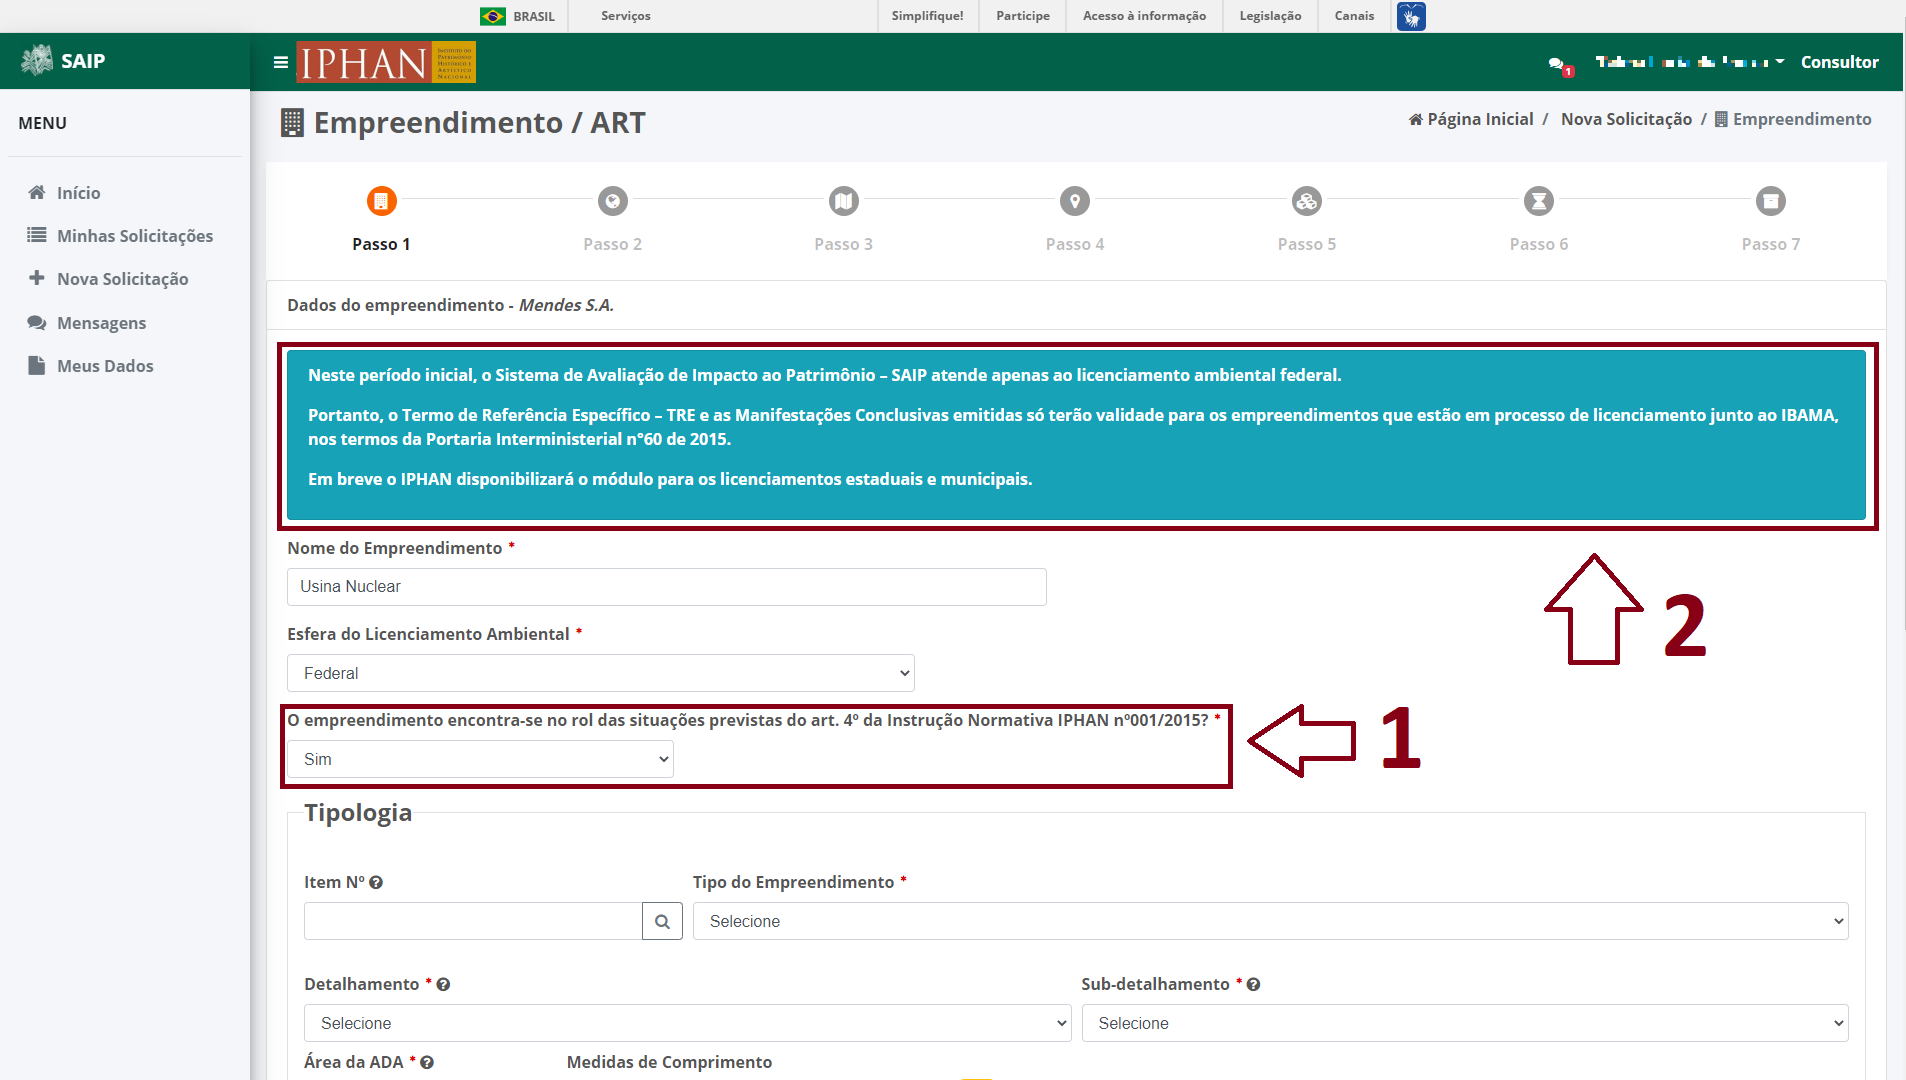This screenshot has height=1080, width=1906.
Task: Click the Detalhamento help question icon
Action: click(444, 985)
